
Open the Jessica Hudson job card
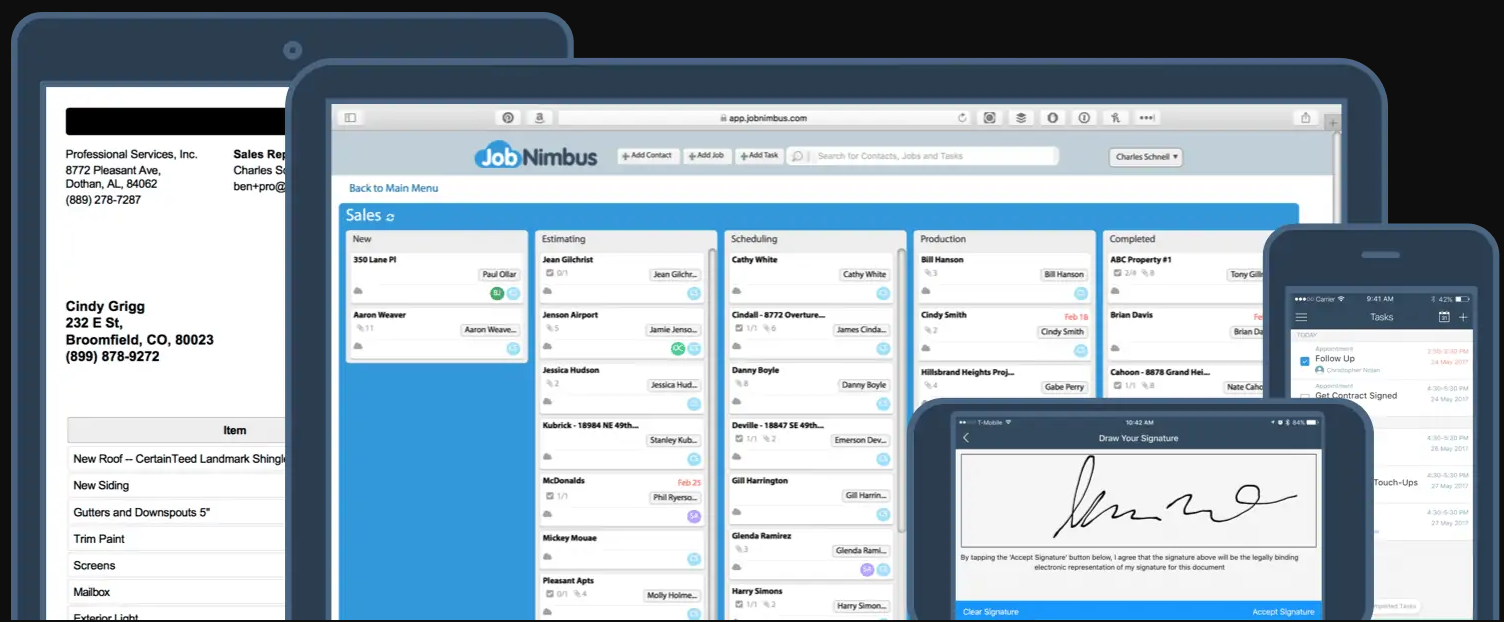pos(621,387)
